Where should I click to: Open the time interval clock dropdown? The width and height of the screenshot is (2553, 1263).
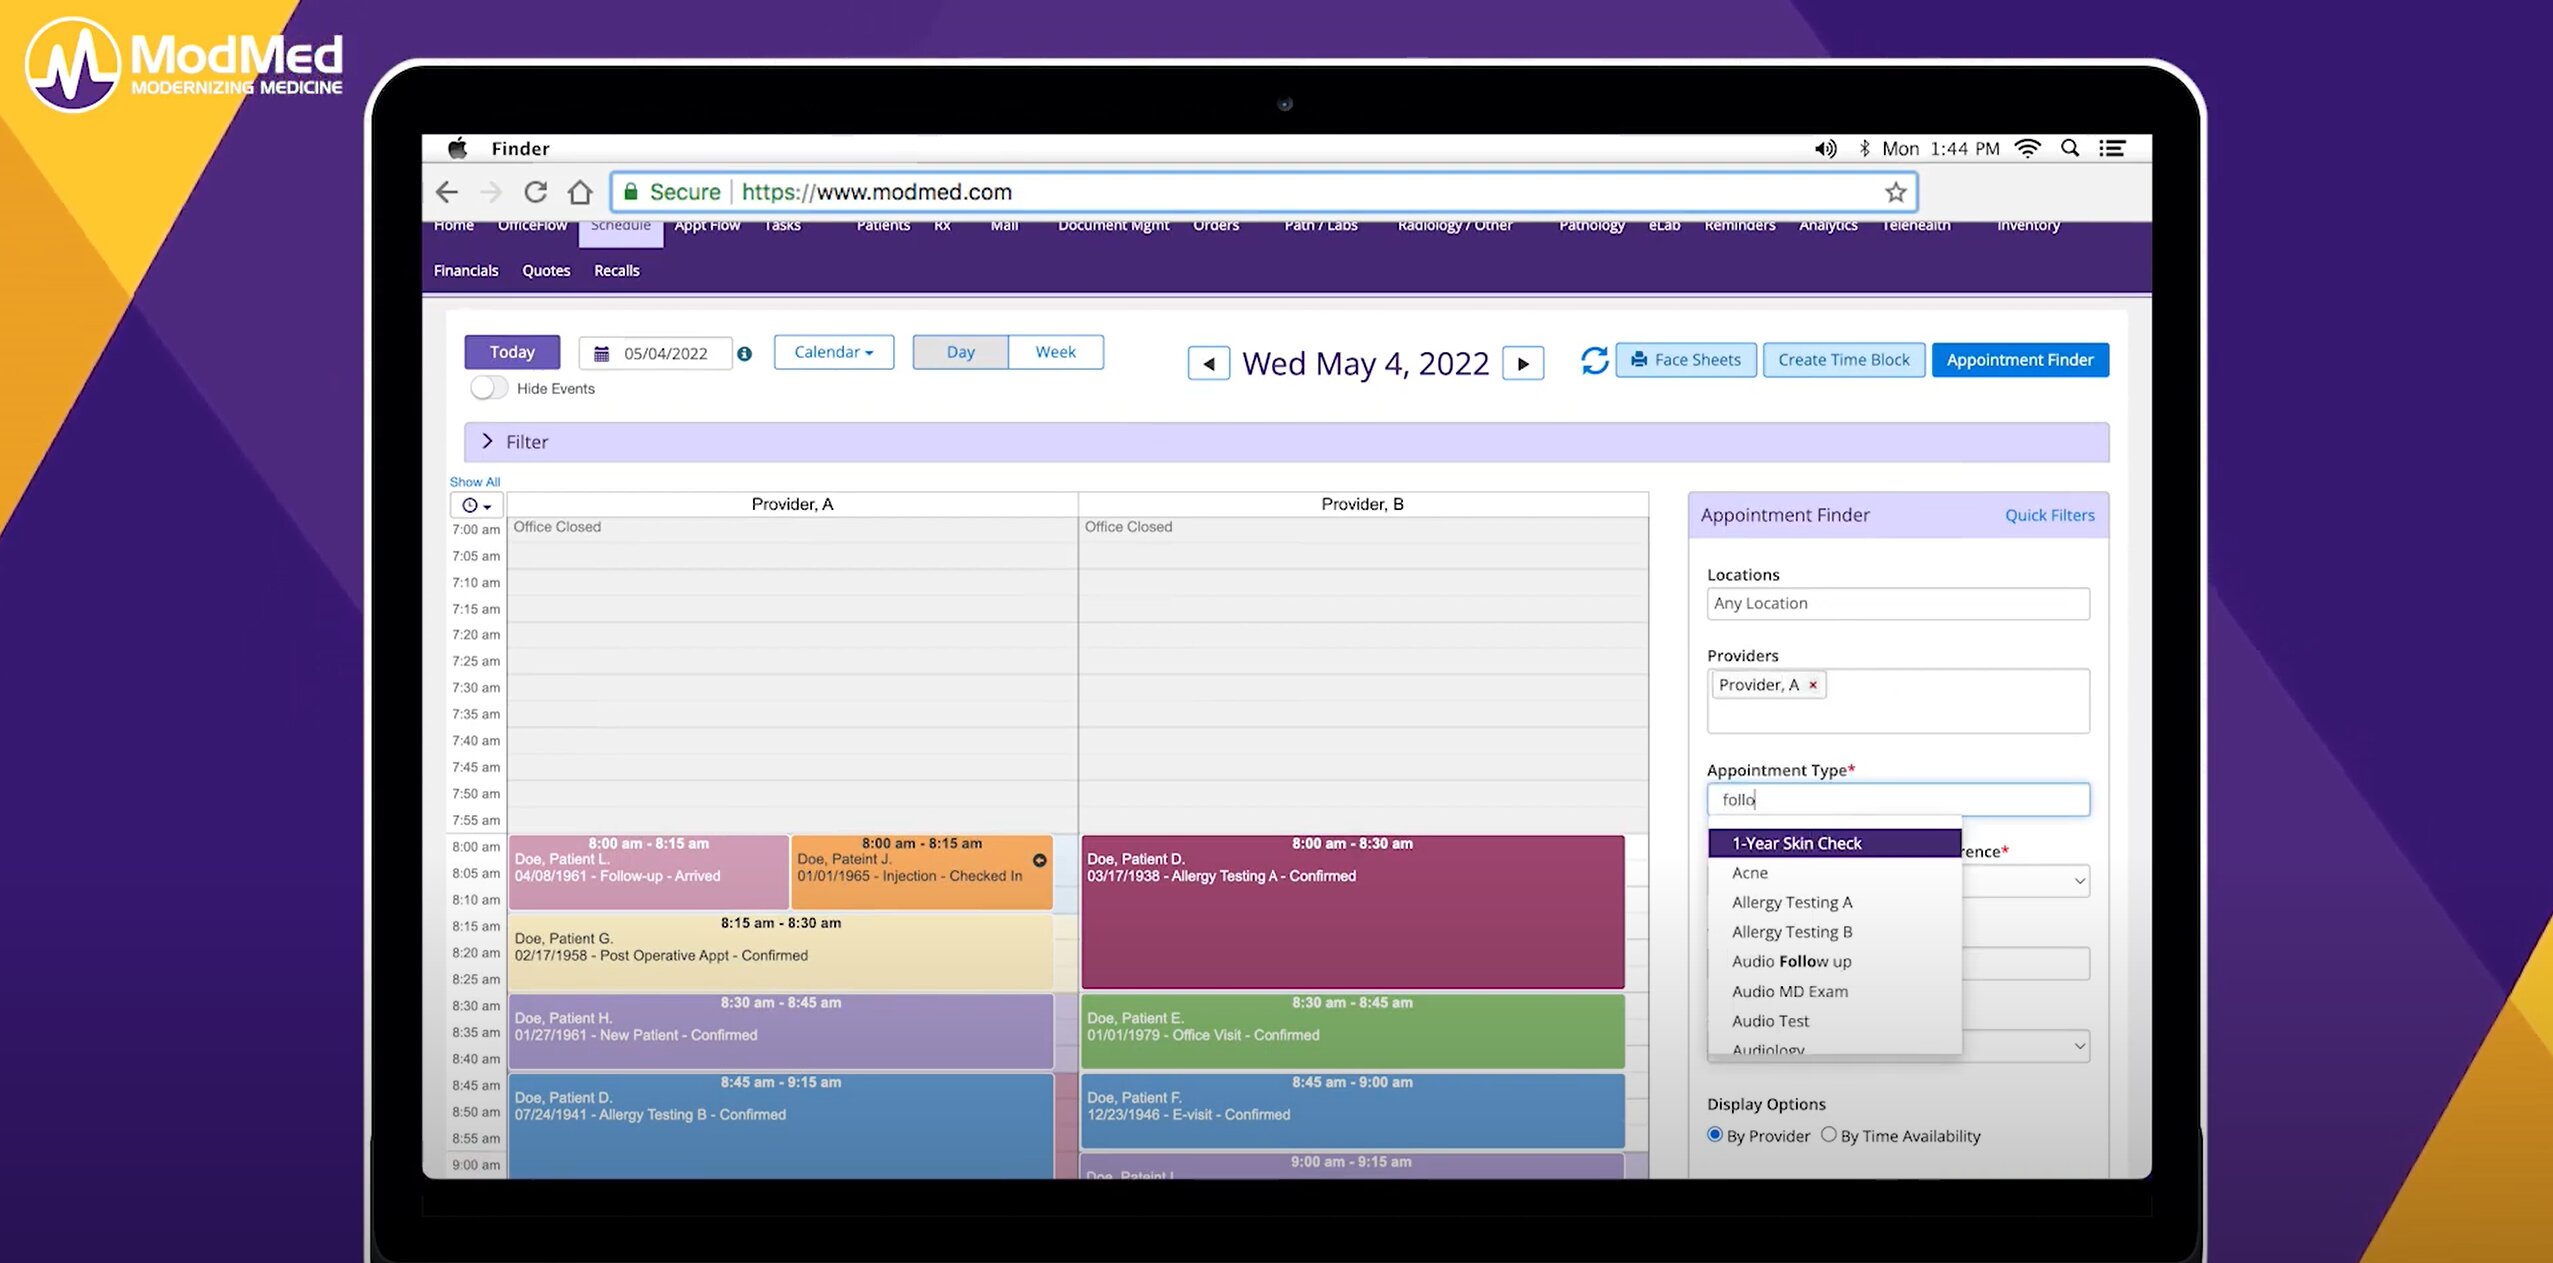point(476,506)
